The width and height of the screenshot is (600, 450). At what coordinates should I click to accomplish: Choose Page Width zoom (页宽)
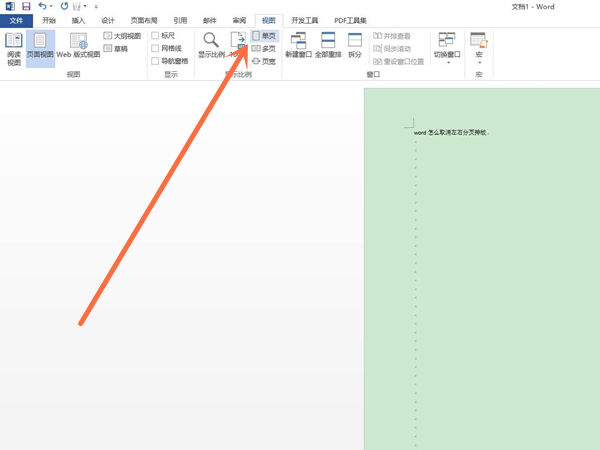(264, 61)
